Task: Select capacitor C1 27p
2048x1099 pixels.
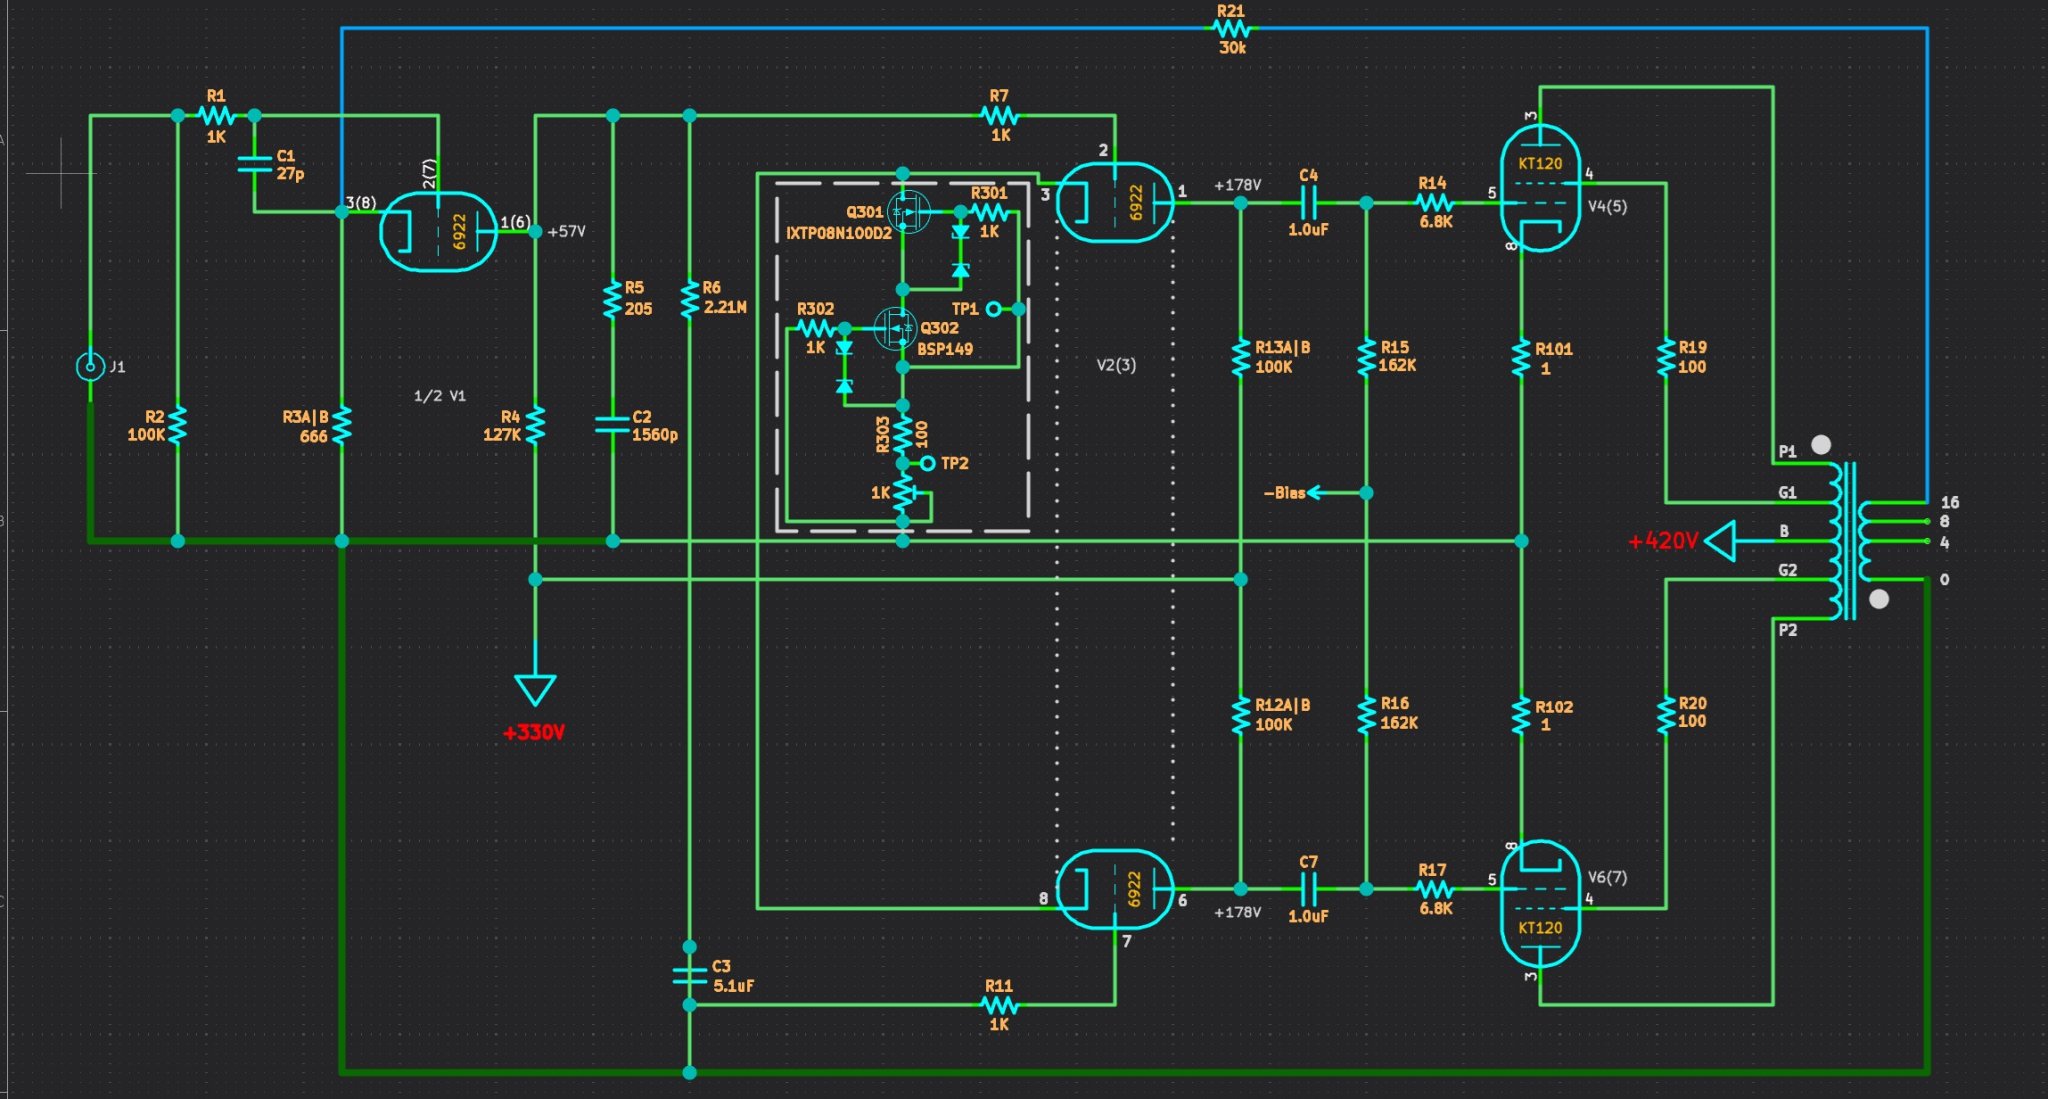Action: point(254,164)
